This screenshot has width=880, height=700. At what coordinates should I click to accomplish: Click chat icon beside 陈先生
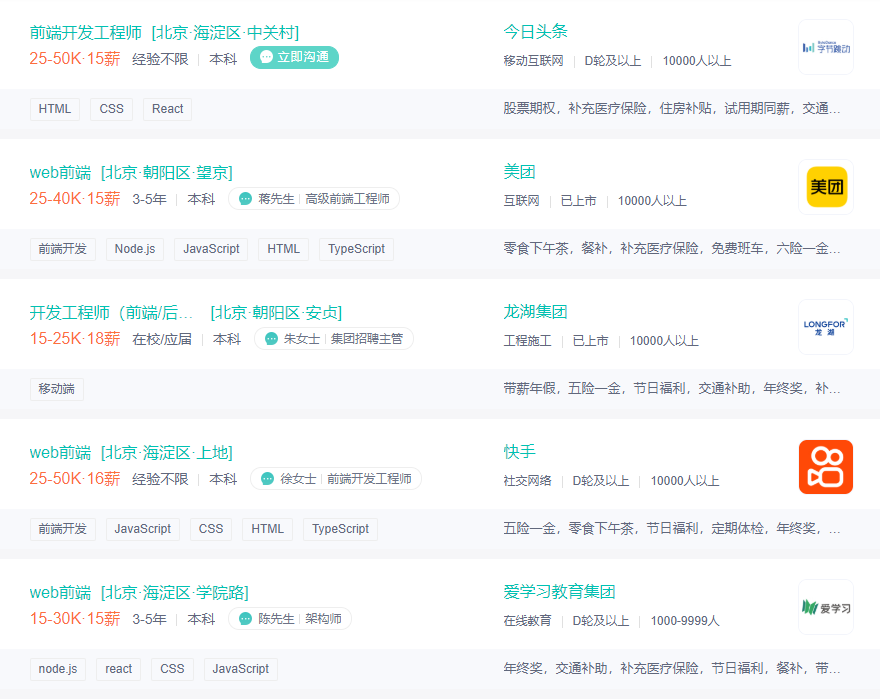pos(246,619)
